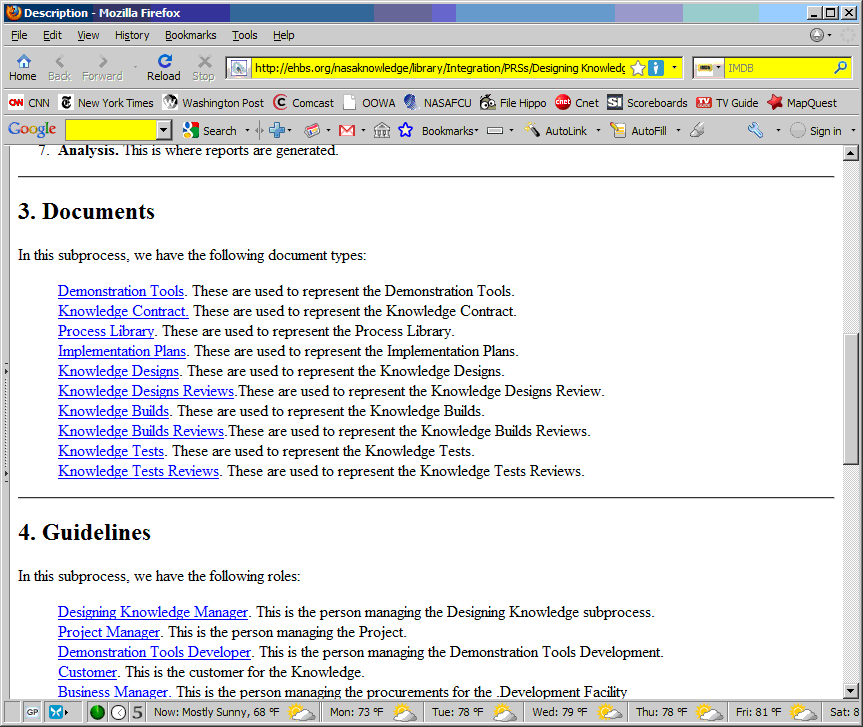Viewport: 863px width, 727px height.
Task: Open the CNN bookmark
Action: 30,103
